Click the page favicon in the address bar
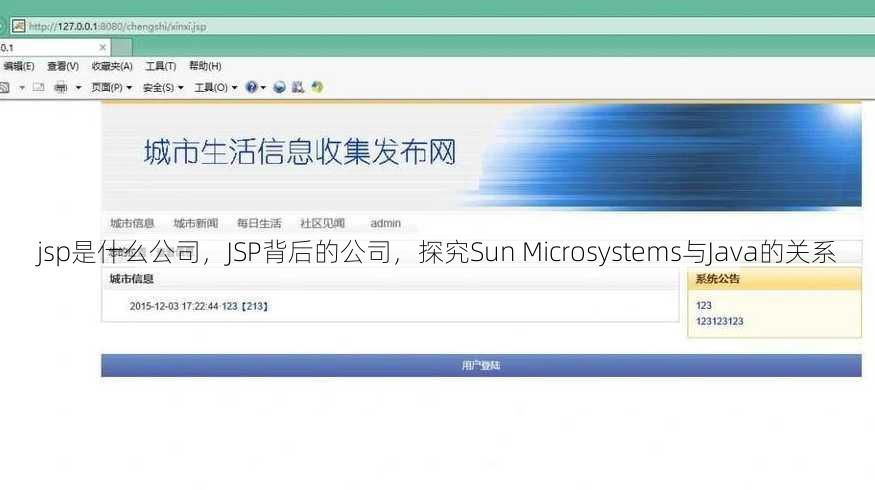 pyautogui.click(x=18, y=26)
